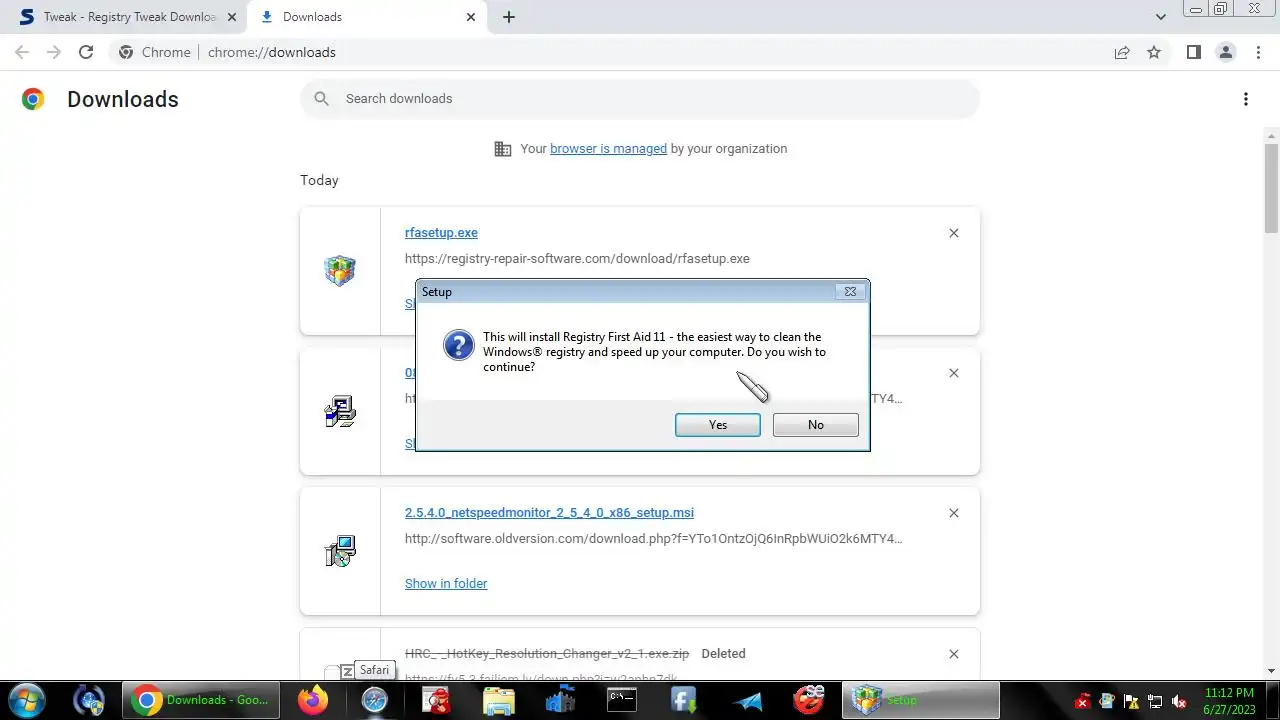This screenshot has height=720, width=1280.
Task: Click Yes in the Setup dialog
Action: coord(718,425)
